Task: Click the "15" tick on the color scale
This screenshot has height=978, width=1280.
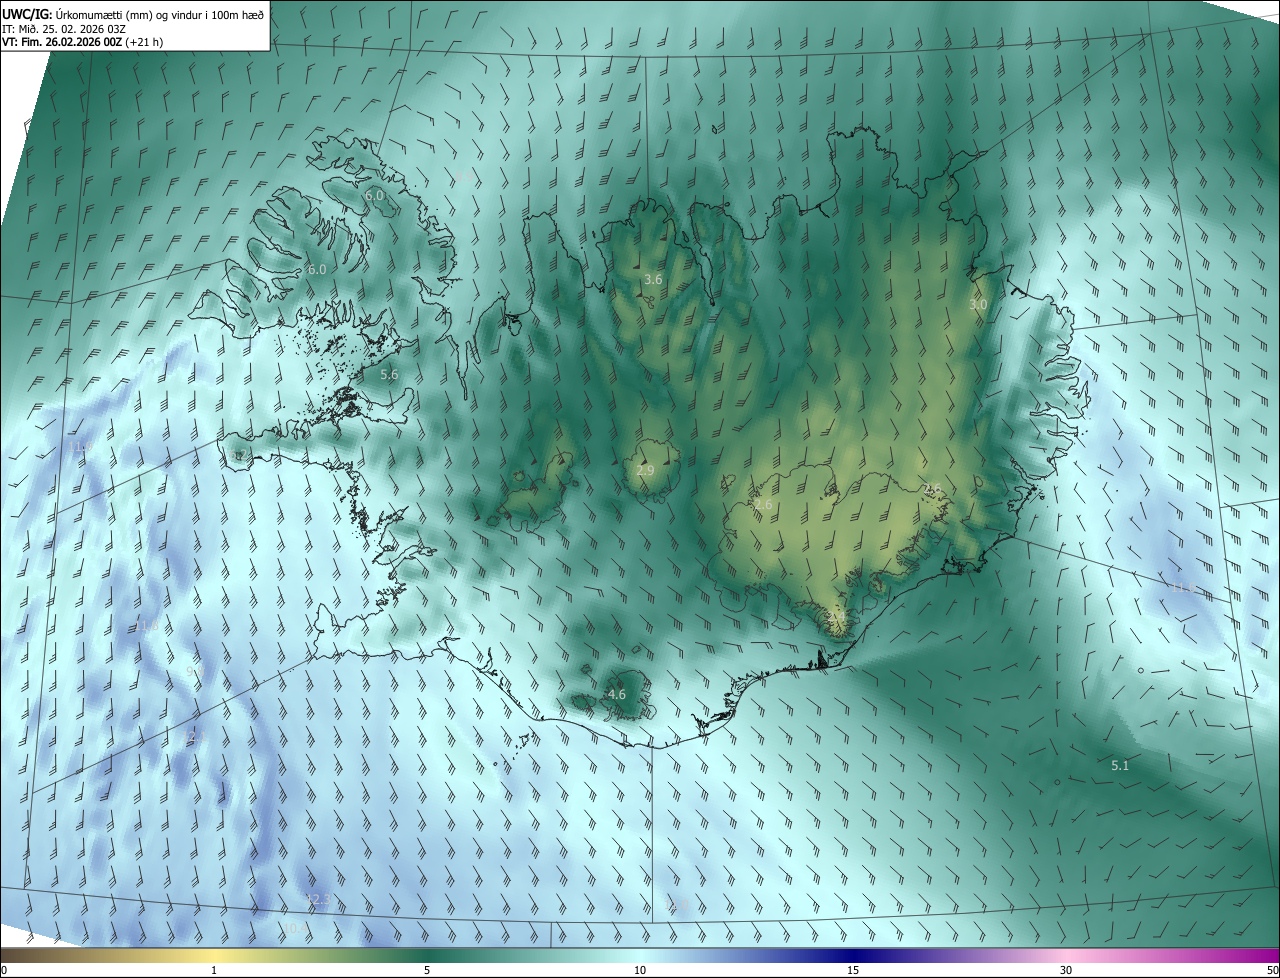Action: [x=853, y=970]
